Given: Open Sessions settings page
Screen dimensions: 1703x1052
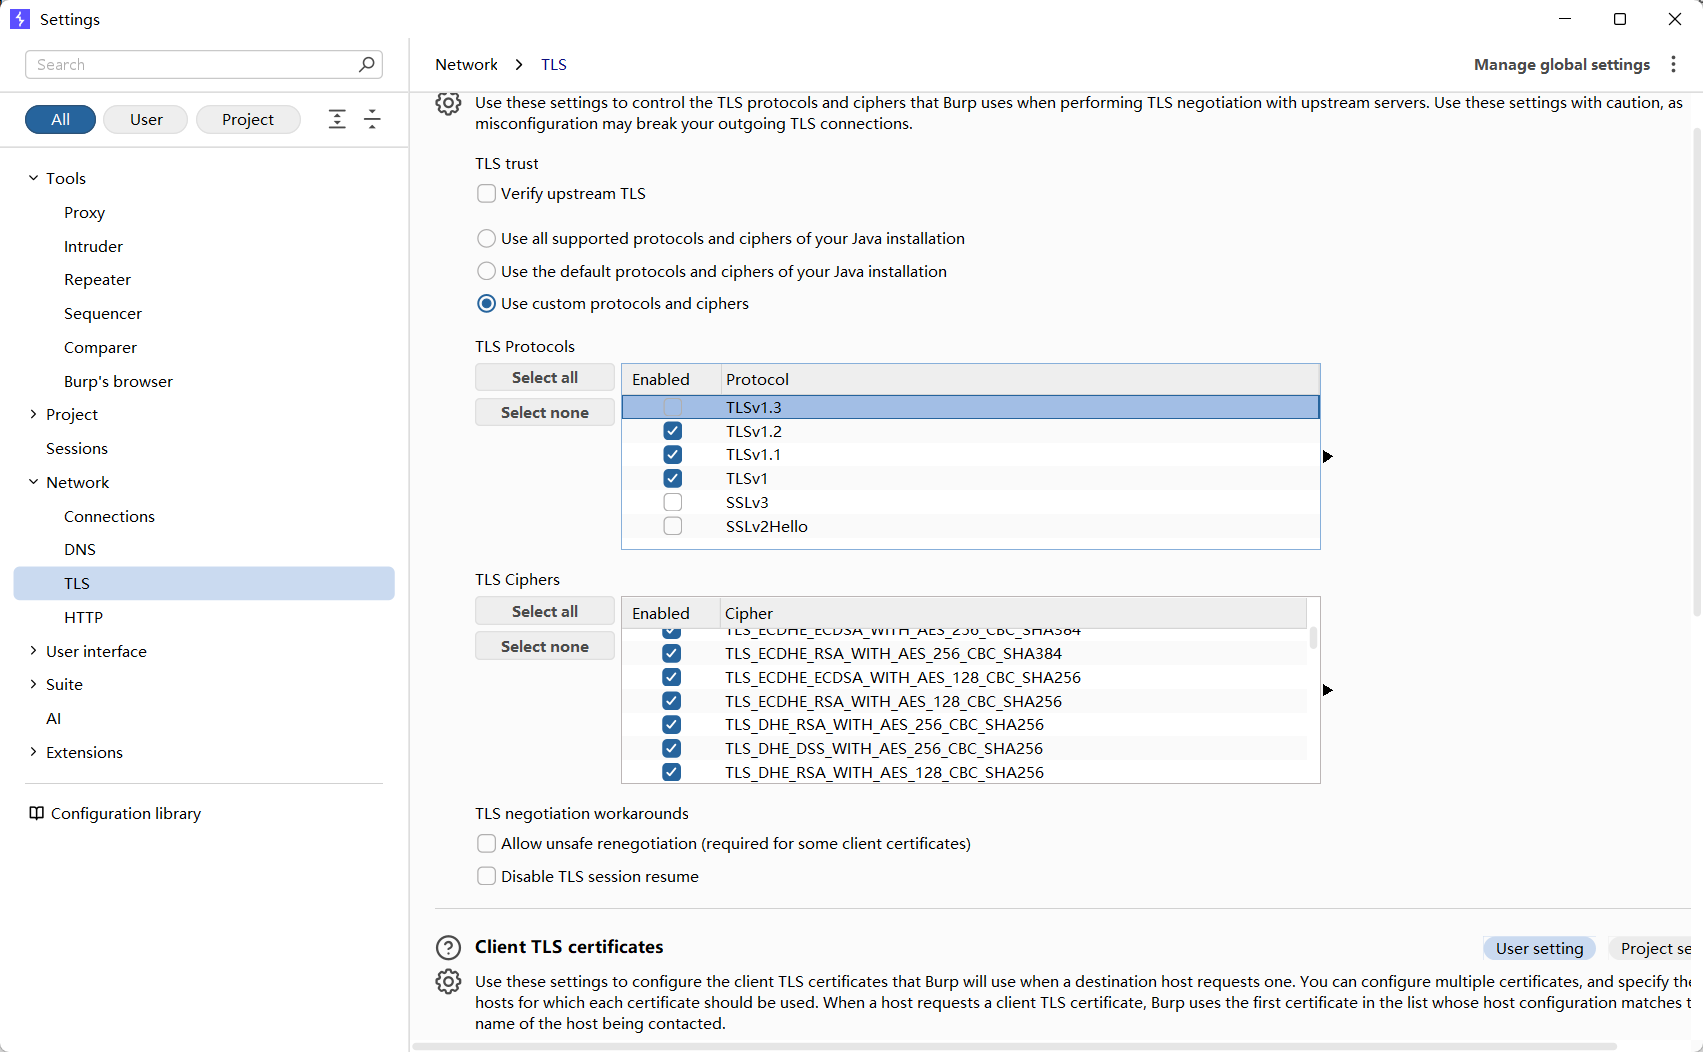Looking at the screenshot, I should click(x=77, y=448).
